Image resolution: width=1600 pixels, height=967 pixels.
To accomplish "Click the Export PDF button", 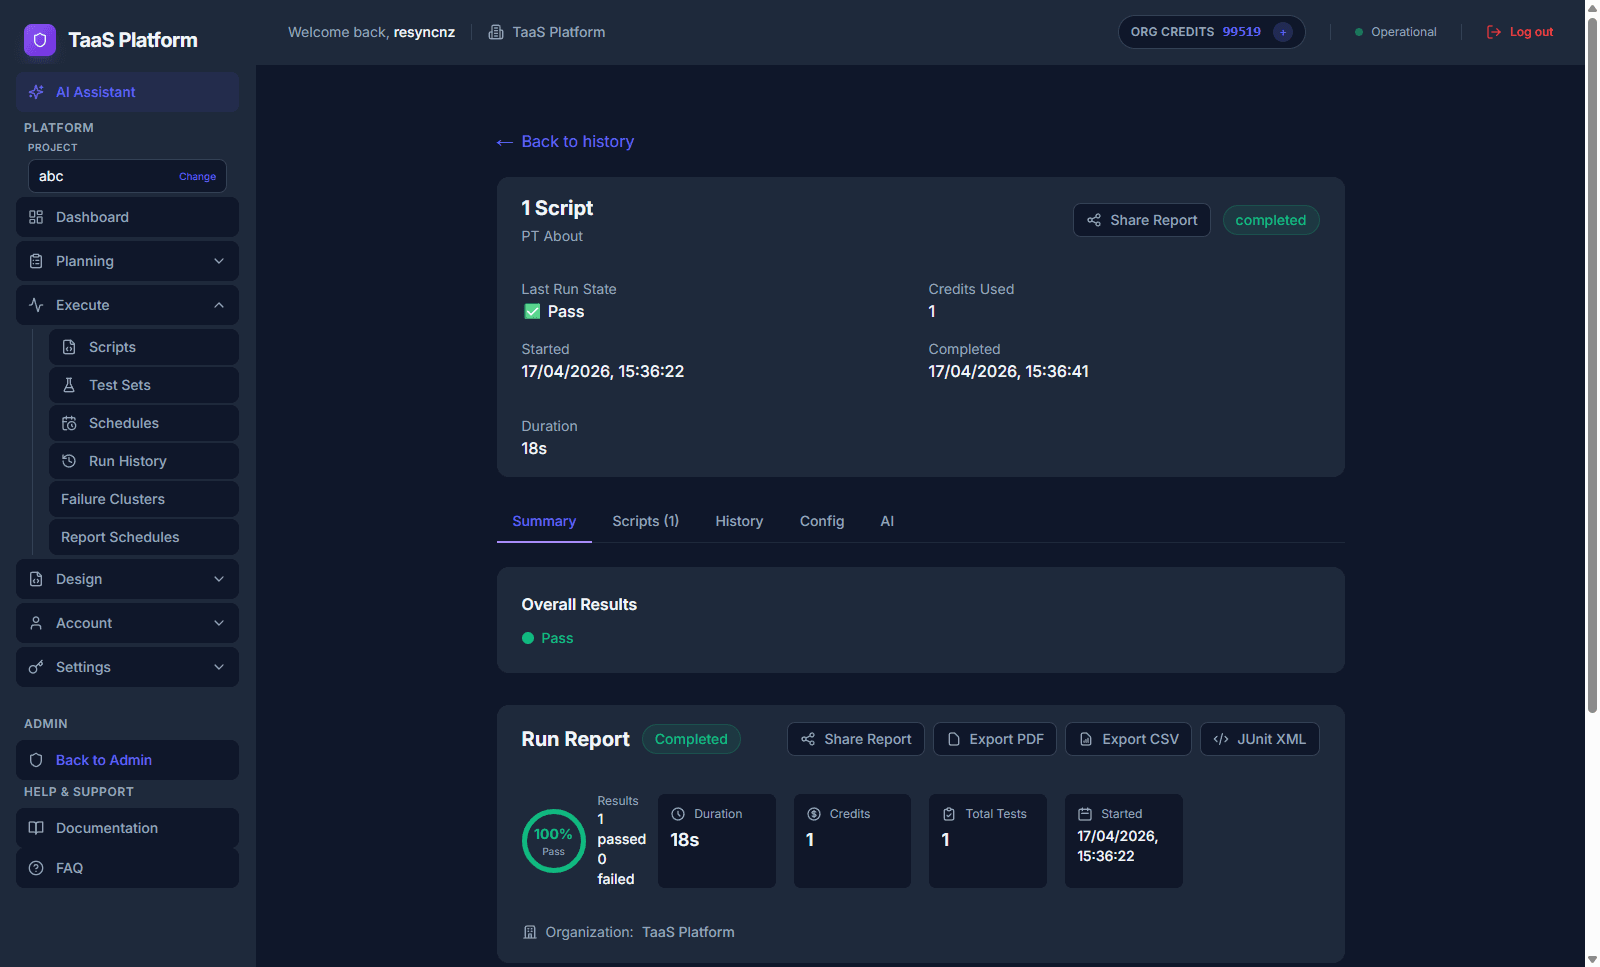I will (x=994, y=739).
